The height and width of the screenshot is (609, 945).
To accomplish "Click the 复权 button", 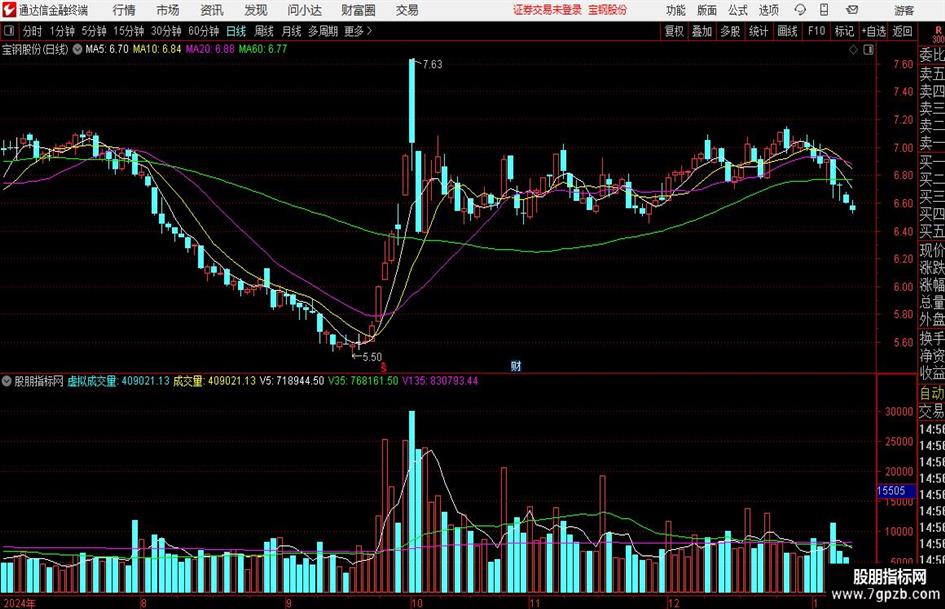I will 674,31.
